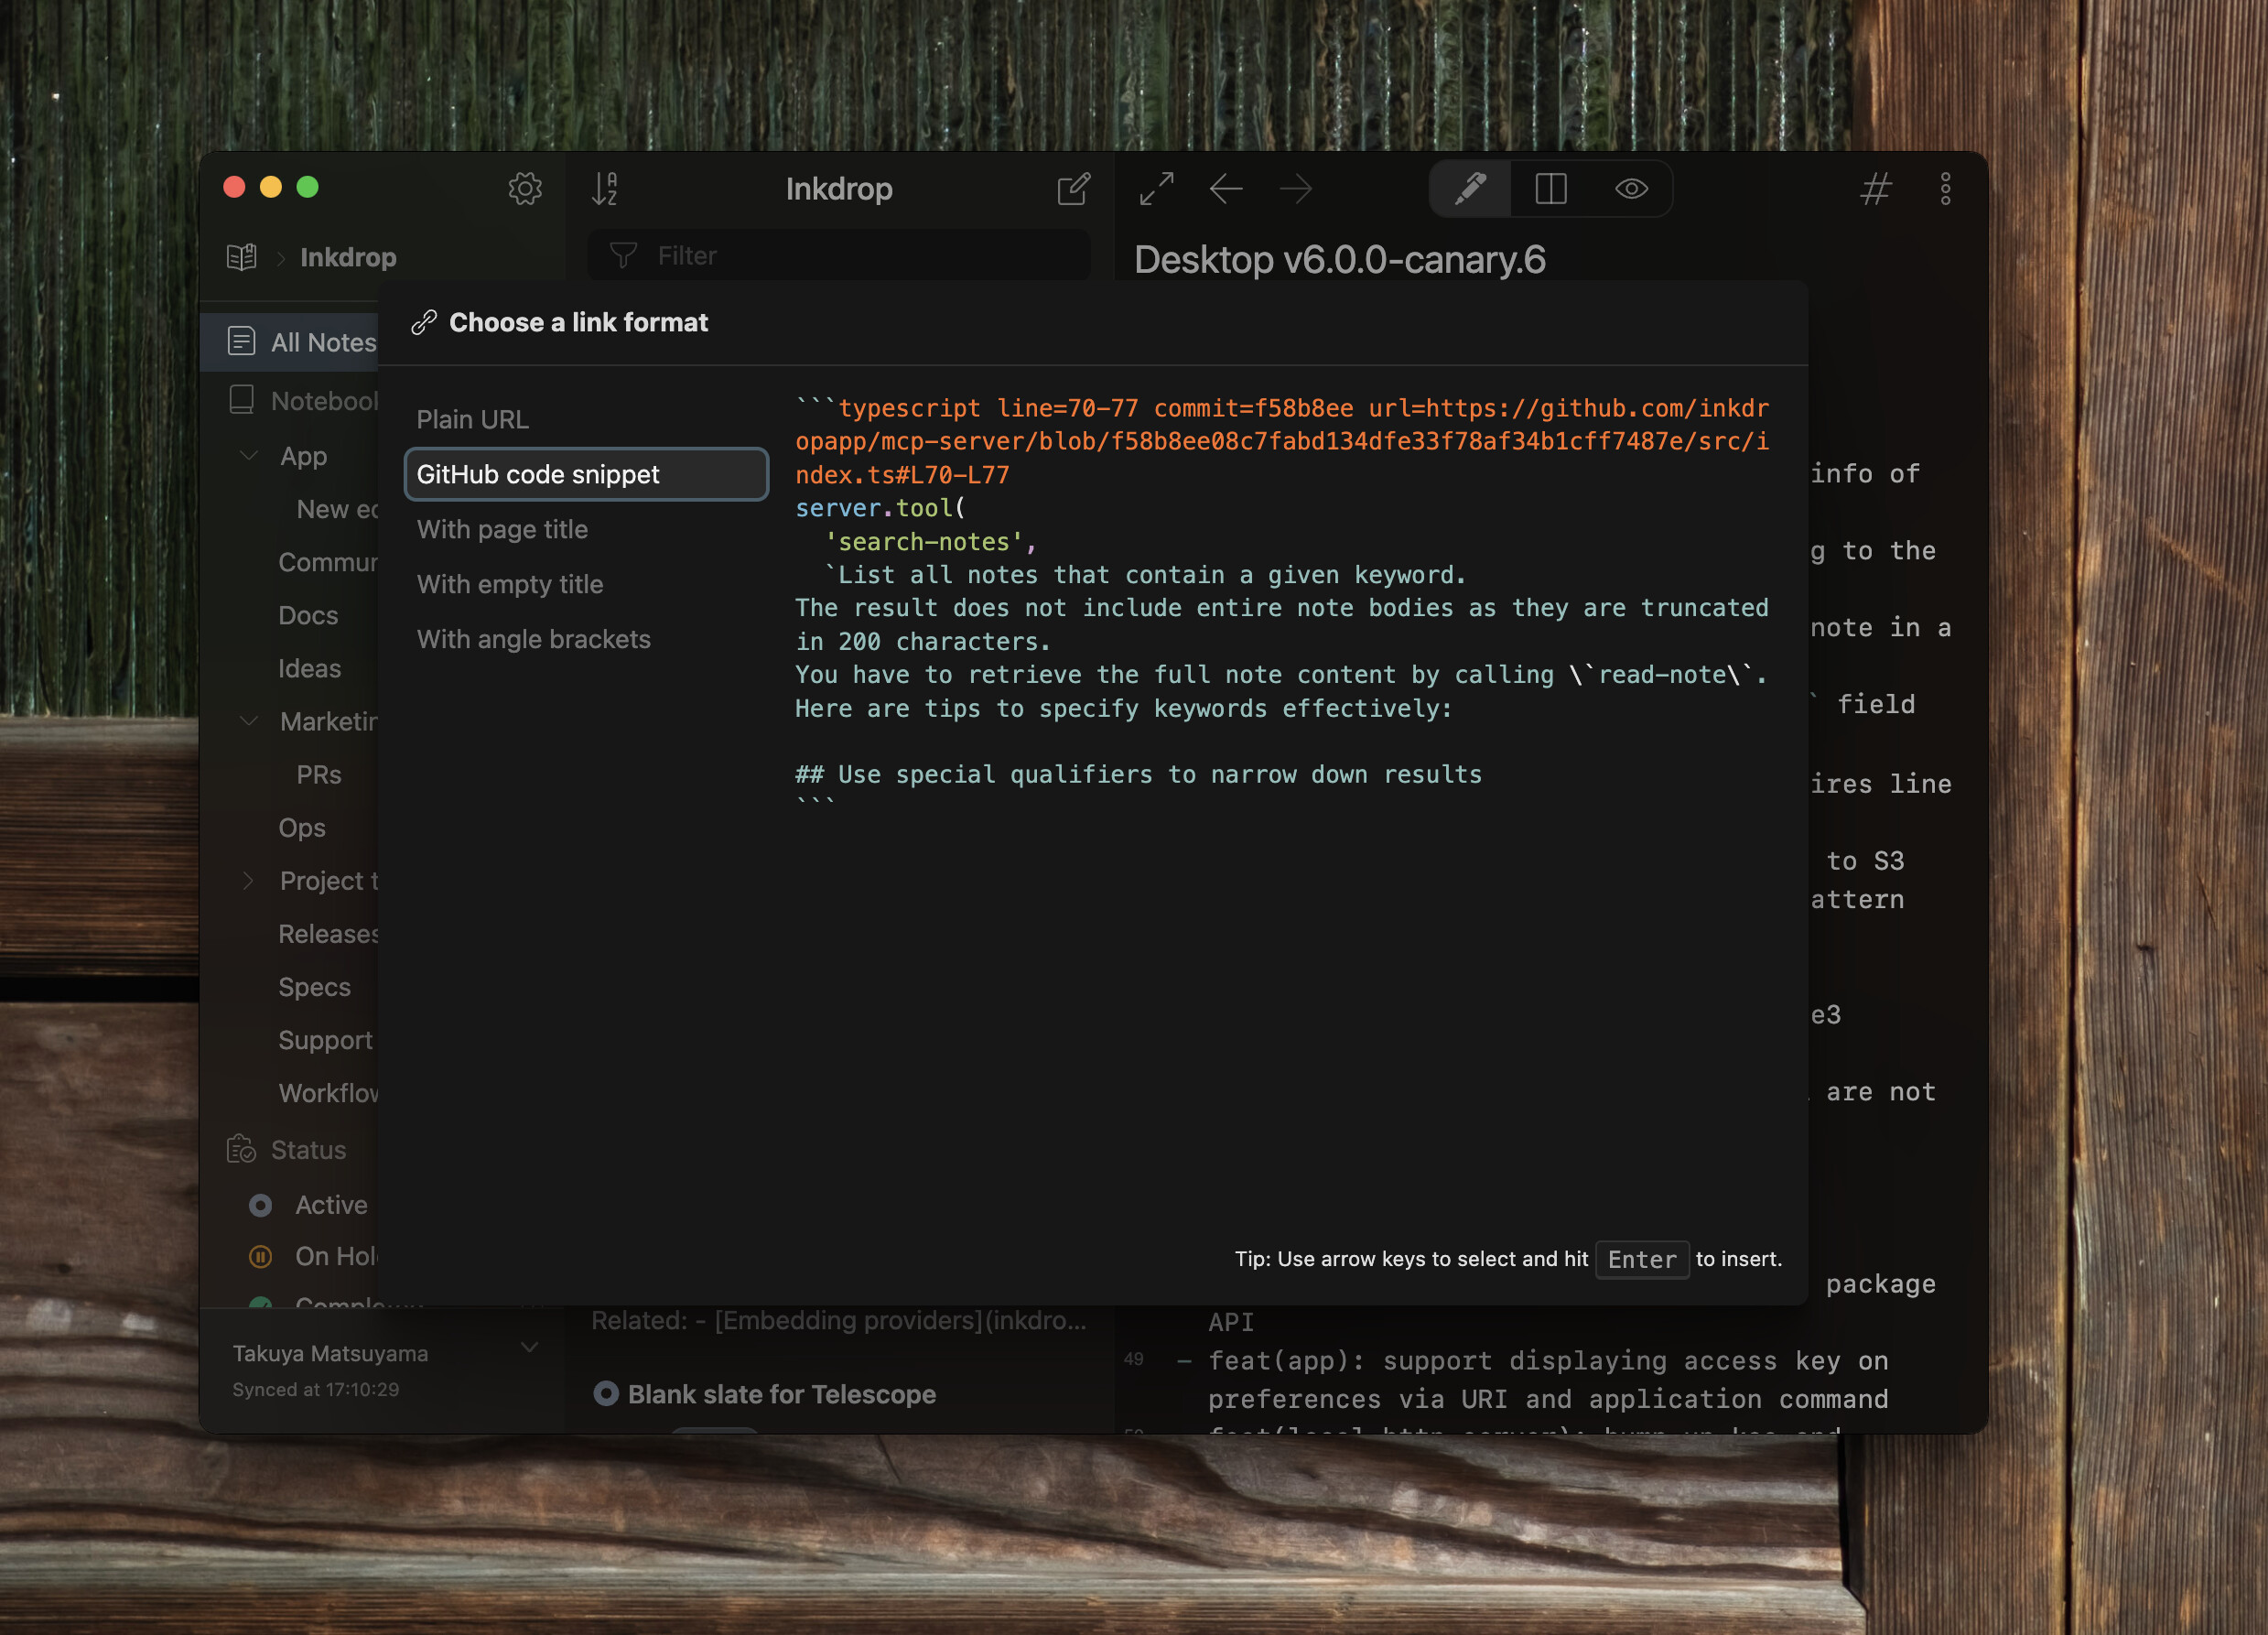Screen dimensions: 2268x1635
Task: Switch to editor mode with pencil icon
Action: [x=1470, y=188]
